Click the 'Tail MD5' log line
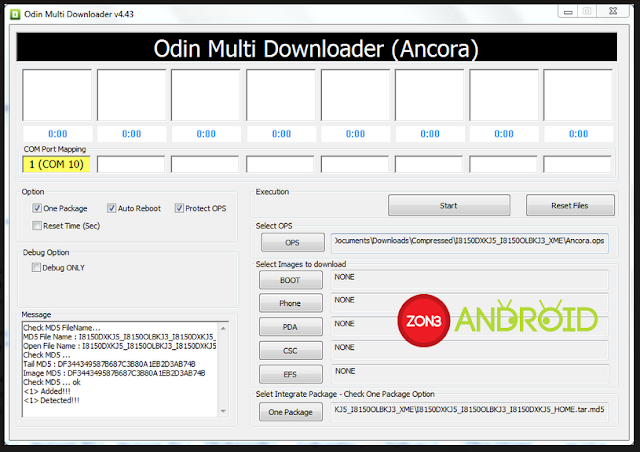Viewport: 640px width, 452px height. 109,364
